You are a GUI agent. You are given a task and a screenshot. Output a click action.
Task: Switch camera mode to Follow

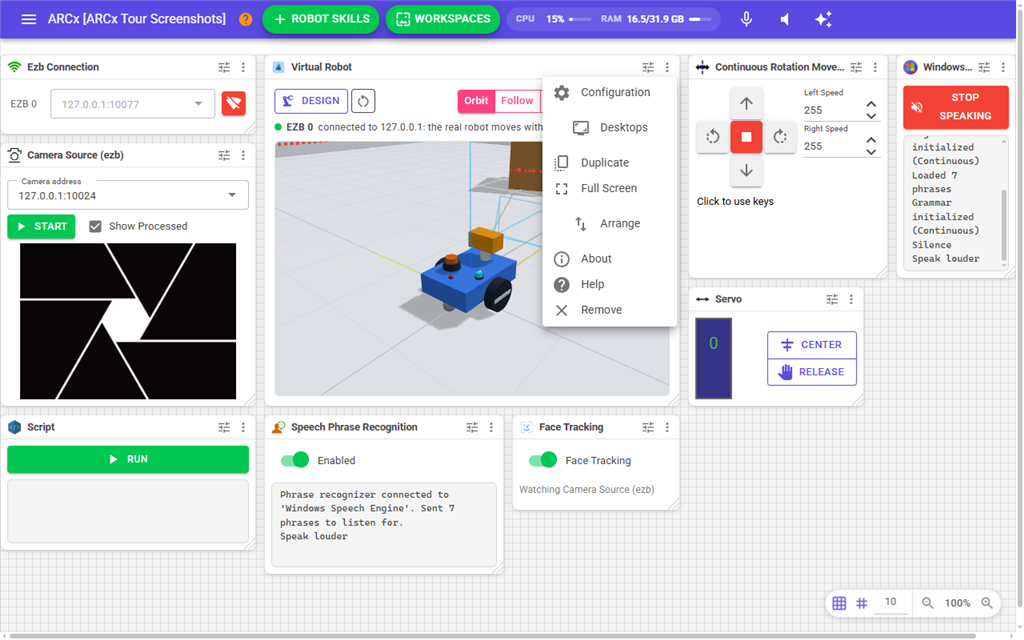click(x=517, y=101)
